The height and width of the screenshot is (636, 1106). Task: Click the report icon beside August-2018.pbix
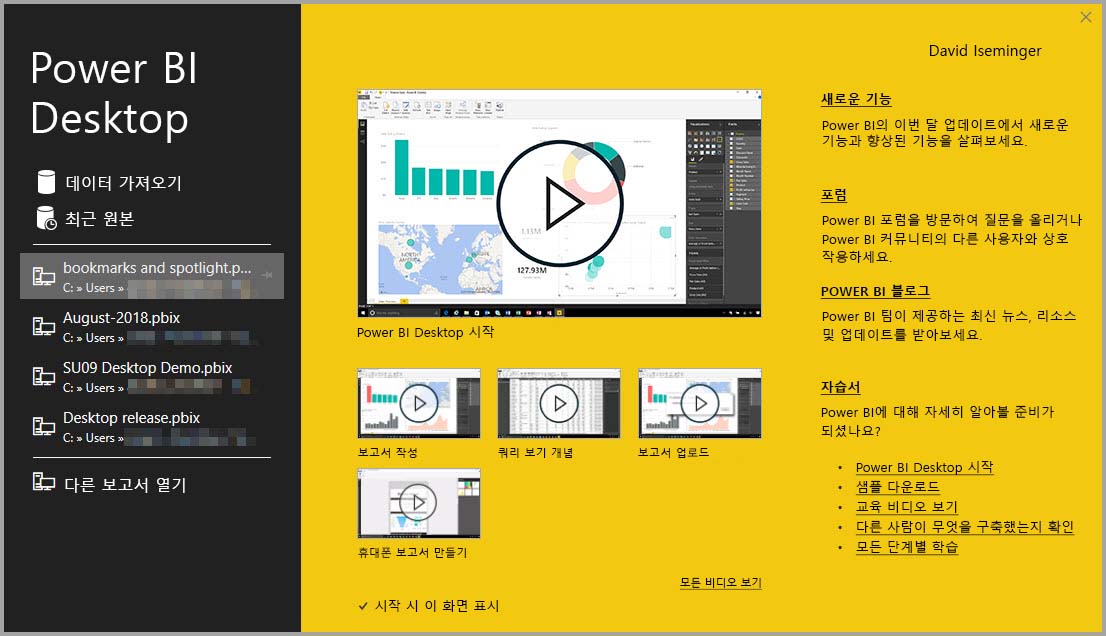click(44, 326)
